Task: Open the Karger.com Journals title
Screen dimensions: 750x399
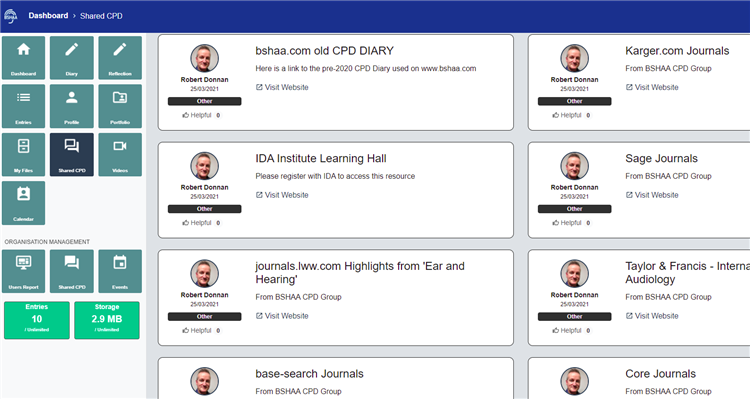Action: 677,51
